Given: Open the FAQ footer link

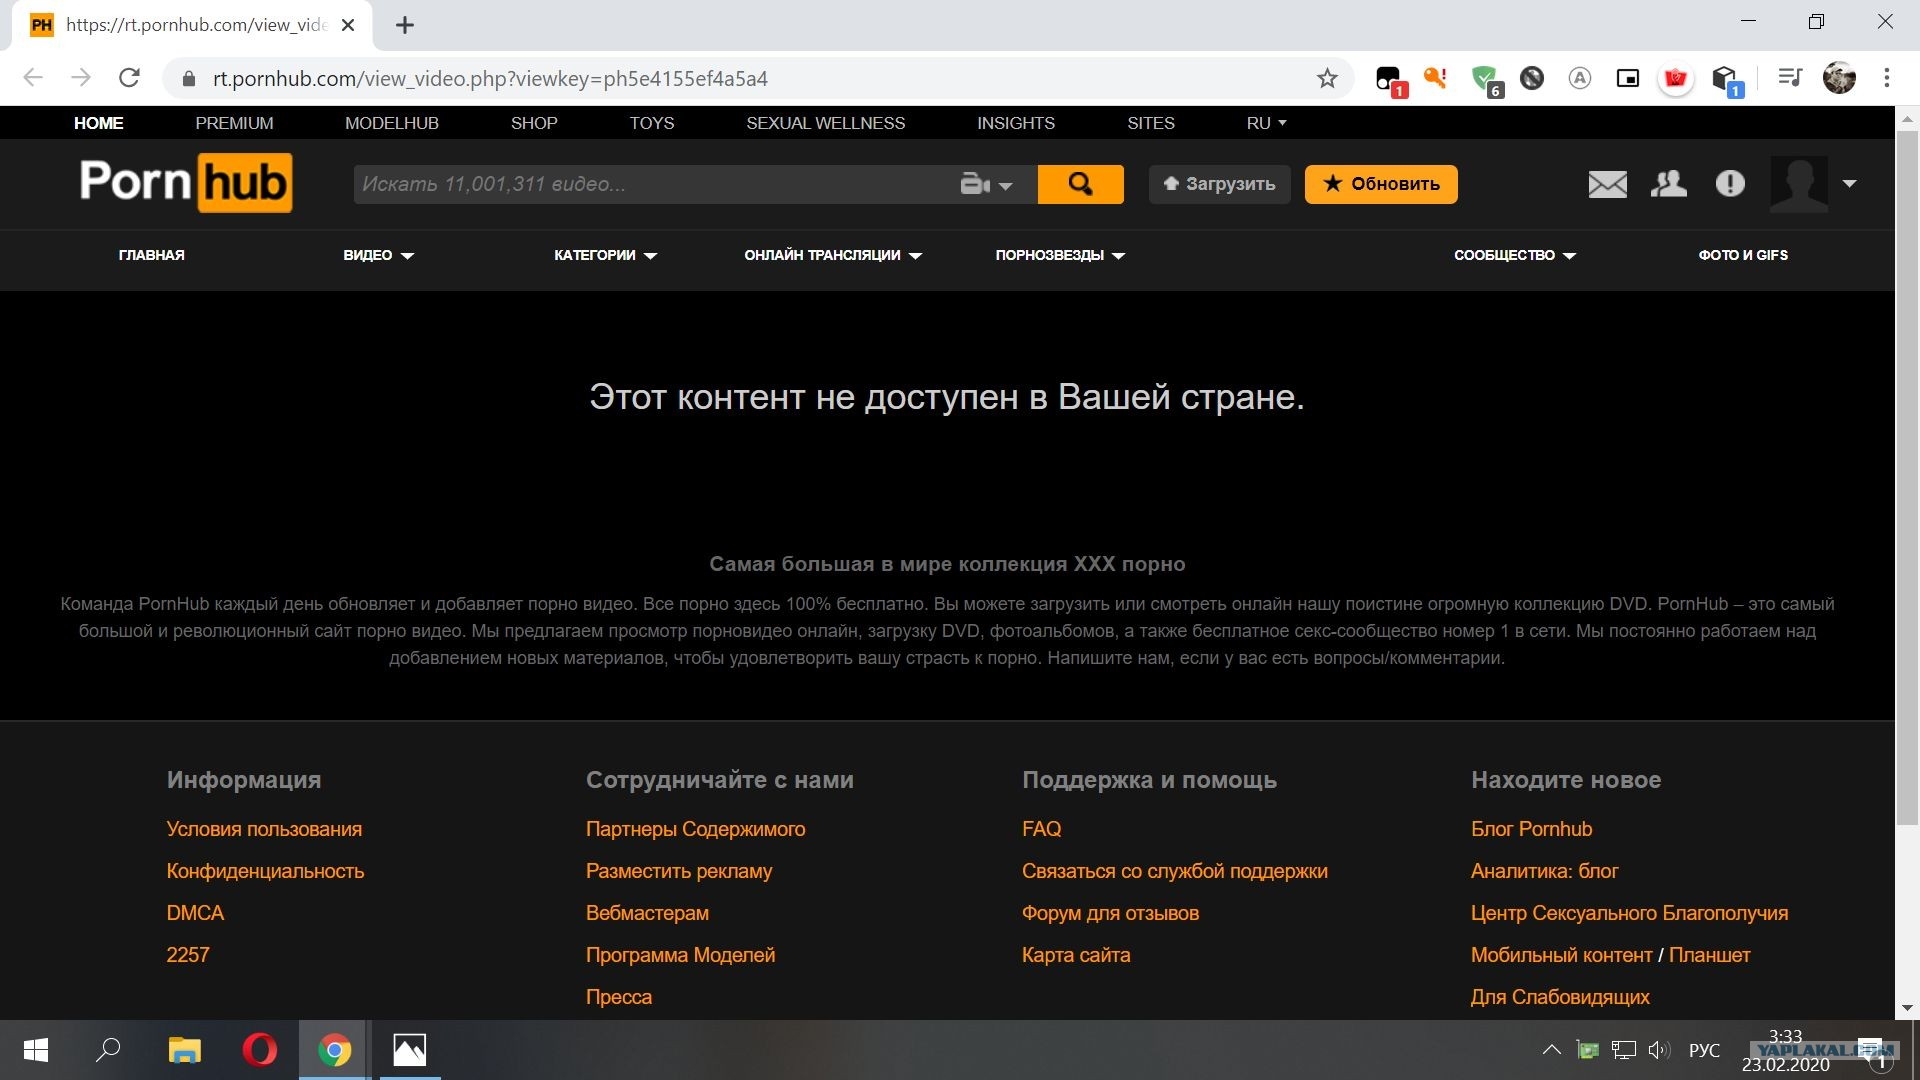Looking at the screenshot, I should [x=1041, y=829].
